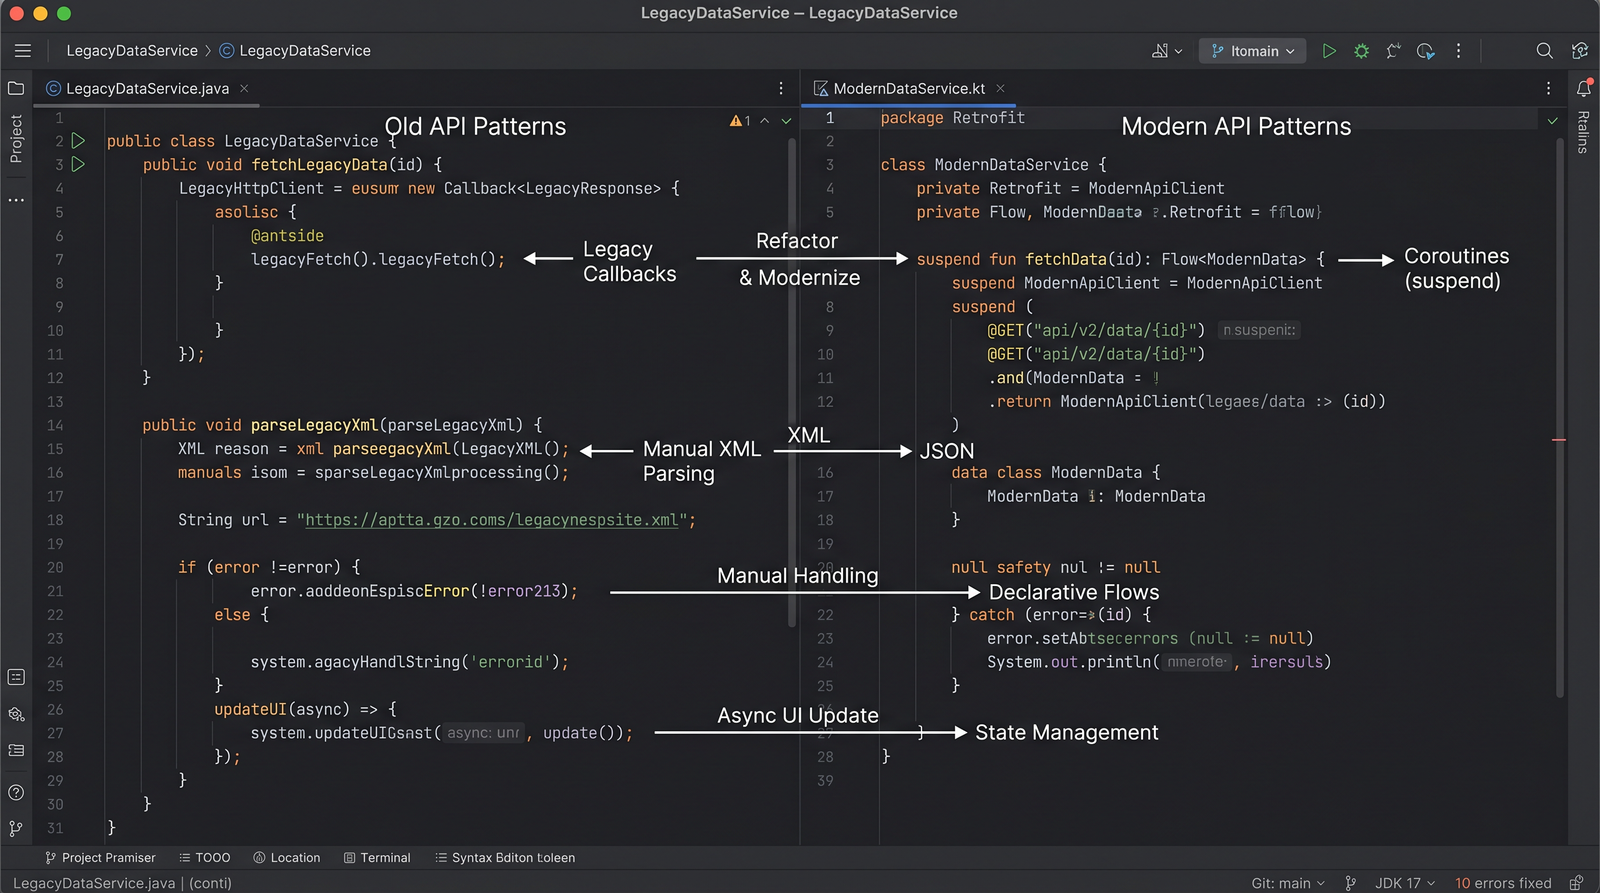Click the 'n suspeni' inlay hint
The image size is (1600, 893).
pyautogui.click(x=1259, y=330)
